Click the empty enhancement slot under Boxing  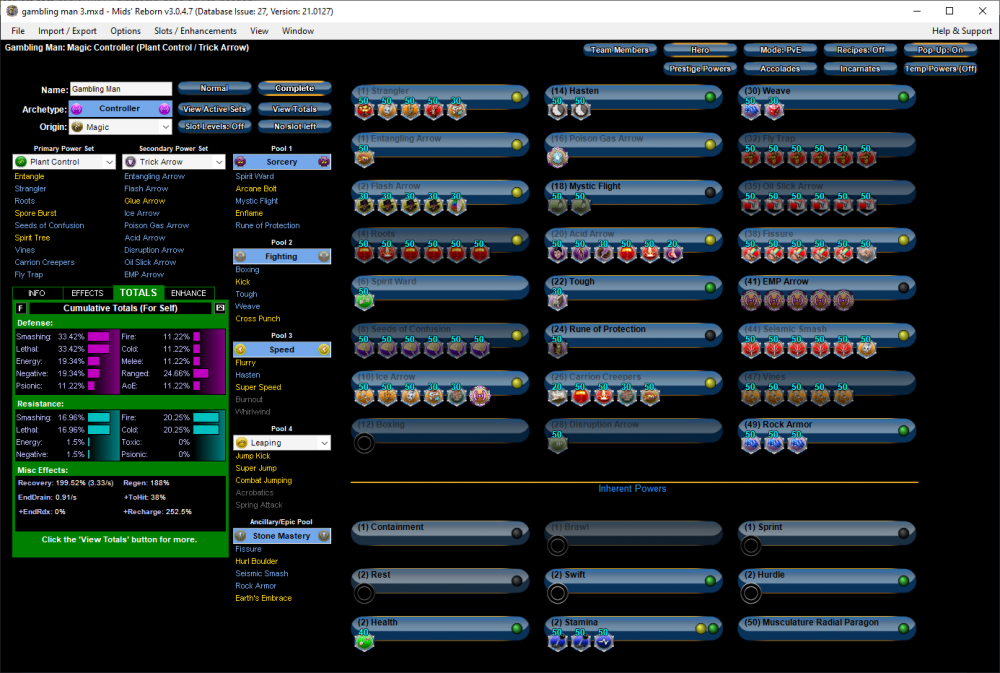tap(364, 443)
